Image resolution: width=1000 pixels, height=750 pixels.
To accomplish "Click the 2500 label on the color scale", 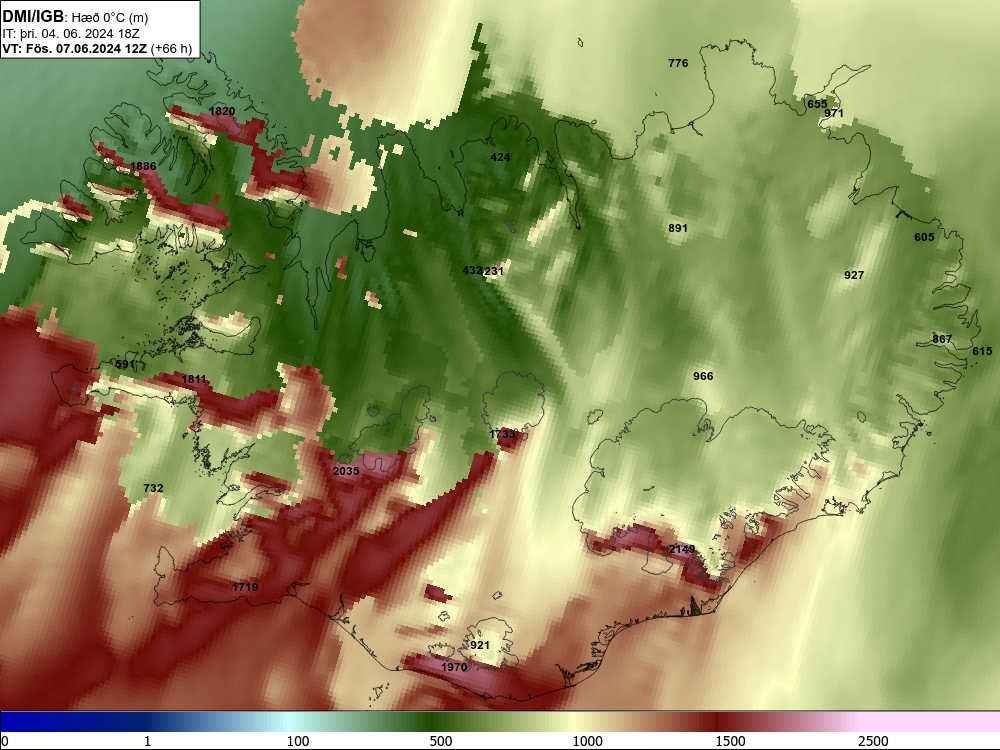I will pyautogui.click(x=873, y=741).
